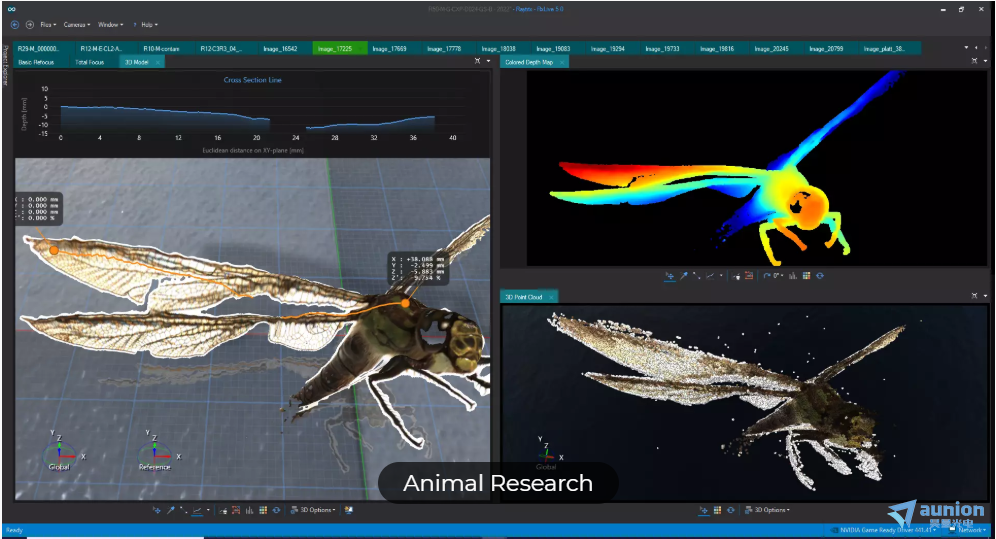The width and height of the screenshot is (996, 539).
Task: Click the orange end marker on dragonfly thorax
Action: pyautogui.click(x=405, y=303)
